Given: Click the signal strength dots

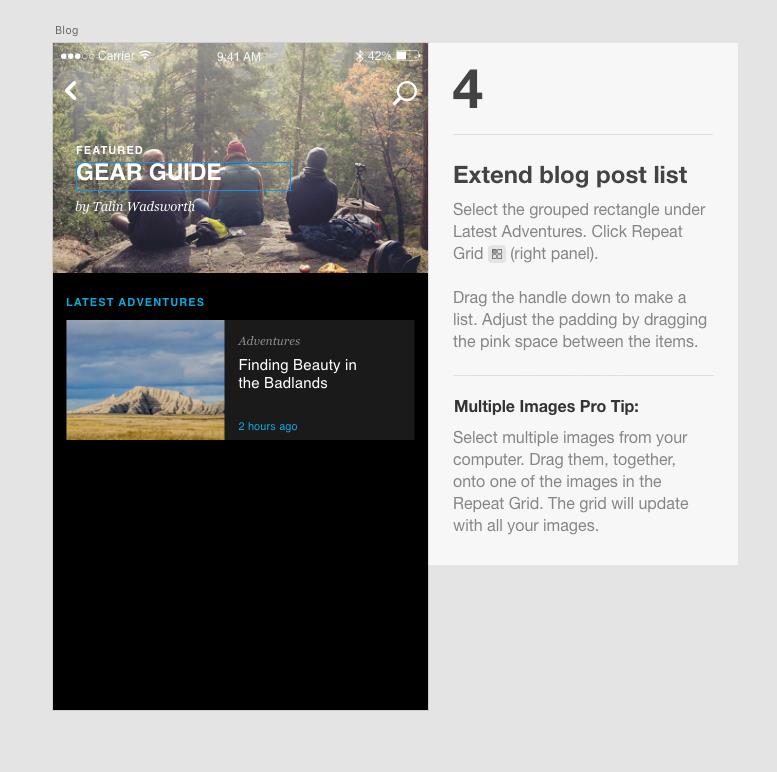Looking at the screenshot, I should 77,56.
